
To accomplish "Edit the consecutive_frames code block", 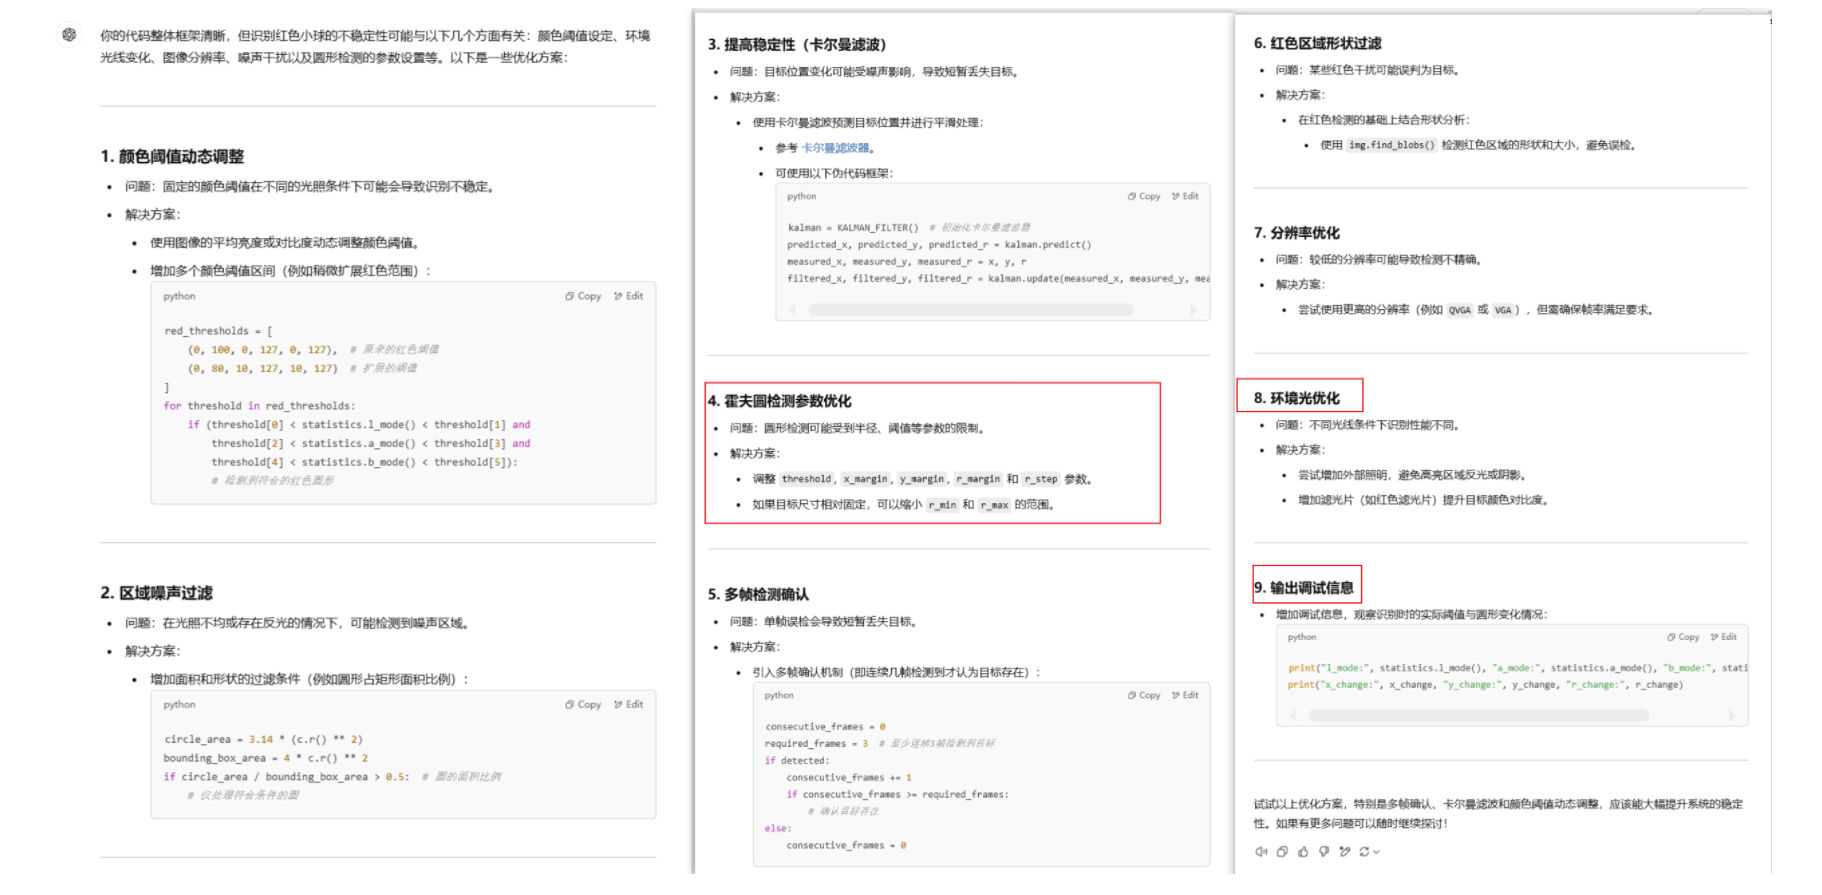I will pos(1185,695).
